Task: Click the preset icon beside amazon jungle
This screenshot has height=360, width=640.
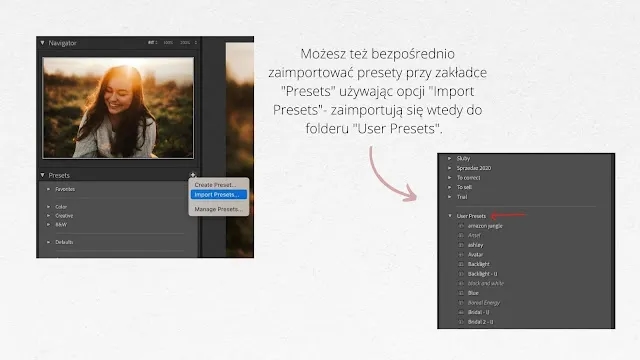Action: (x=461, y=226)
